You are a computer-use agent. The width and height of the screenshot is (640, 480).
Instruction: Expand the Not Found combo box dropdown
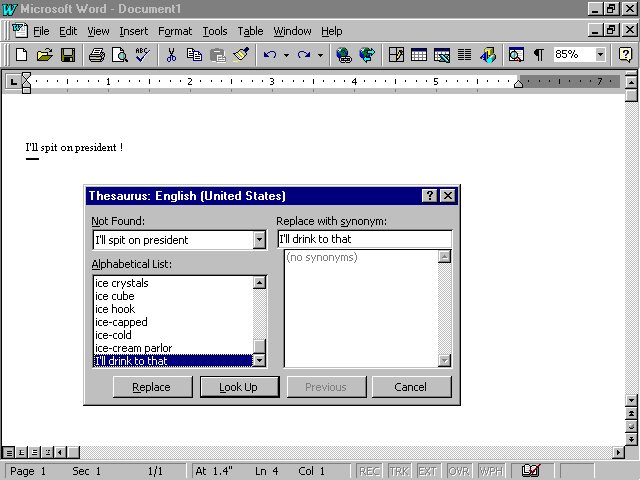pyautogui.click(x=259, y=240)
